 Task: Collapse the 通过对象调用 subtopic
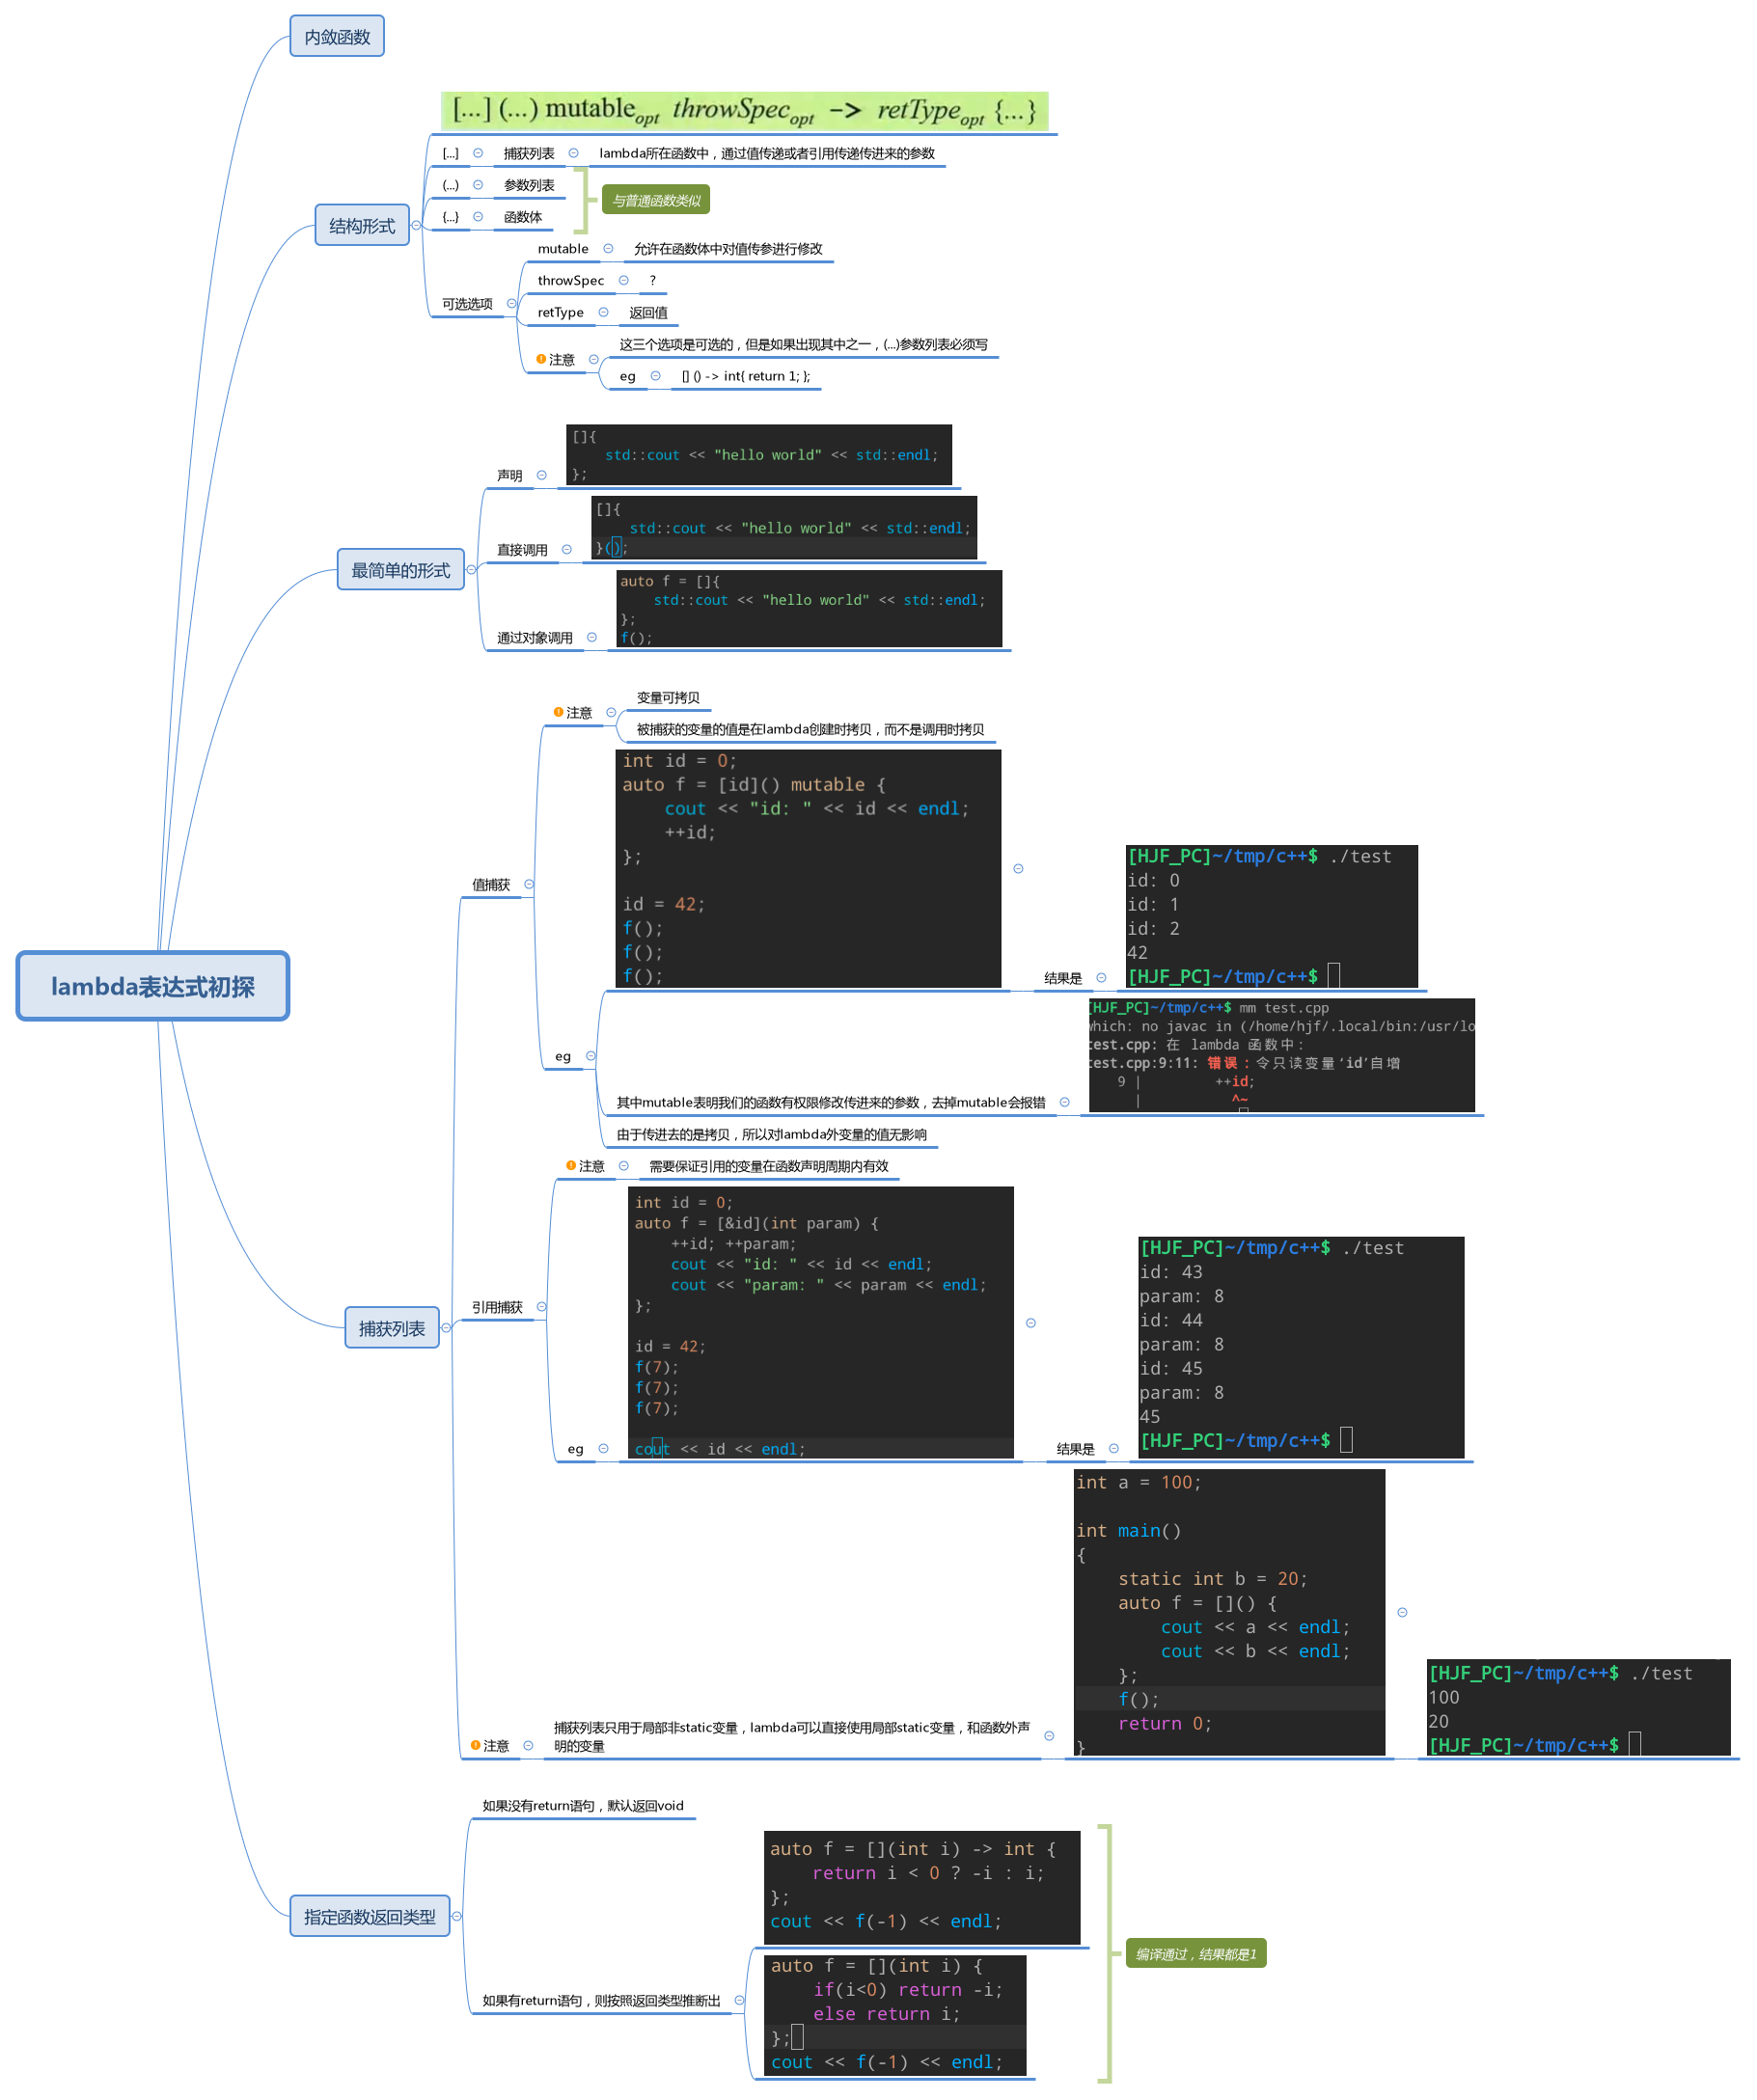click(x=592, y=637)
